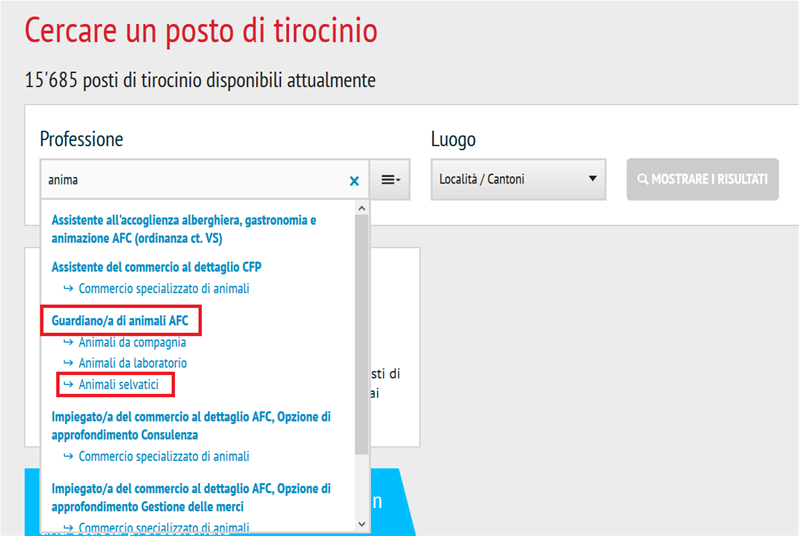Click into the Professione search field
The height and width of the screenshot is (536, 799).
[x=190, y=181]
